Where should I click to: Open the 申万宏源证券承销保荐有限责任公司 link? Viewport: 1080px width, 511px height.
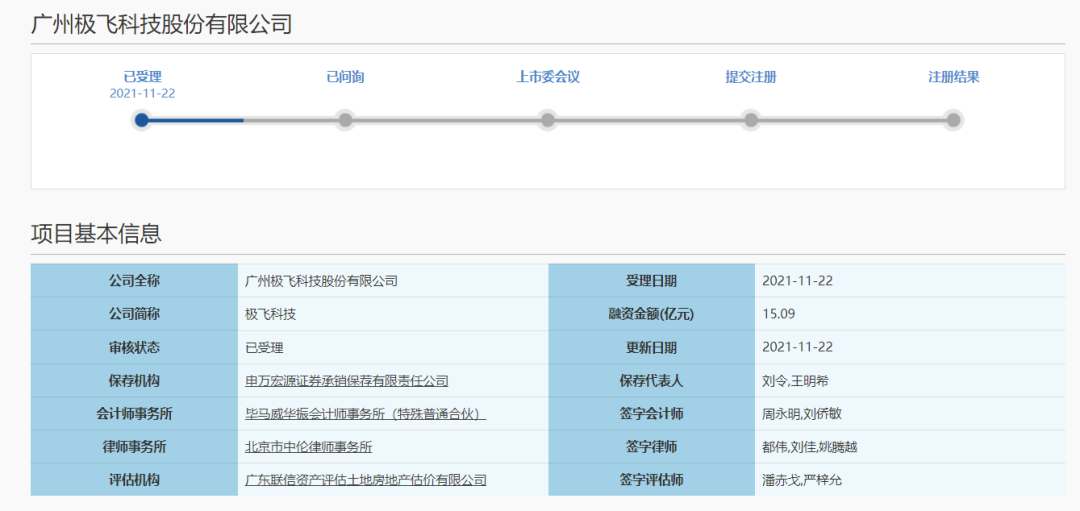pos(347,381)
